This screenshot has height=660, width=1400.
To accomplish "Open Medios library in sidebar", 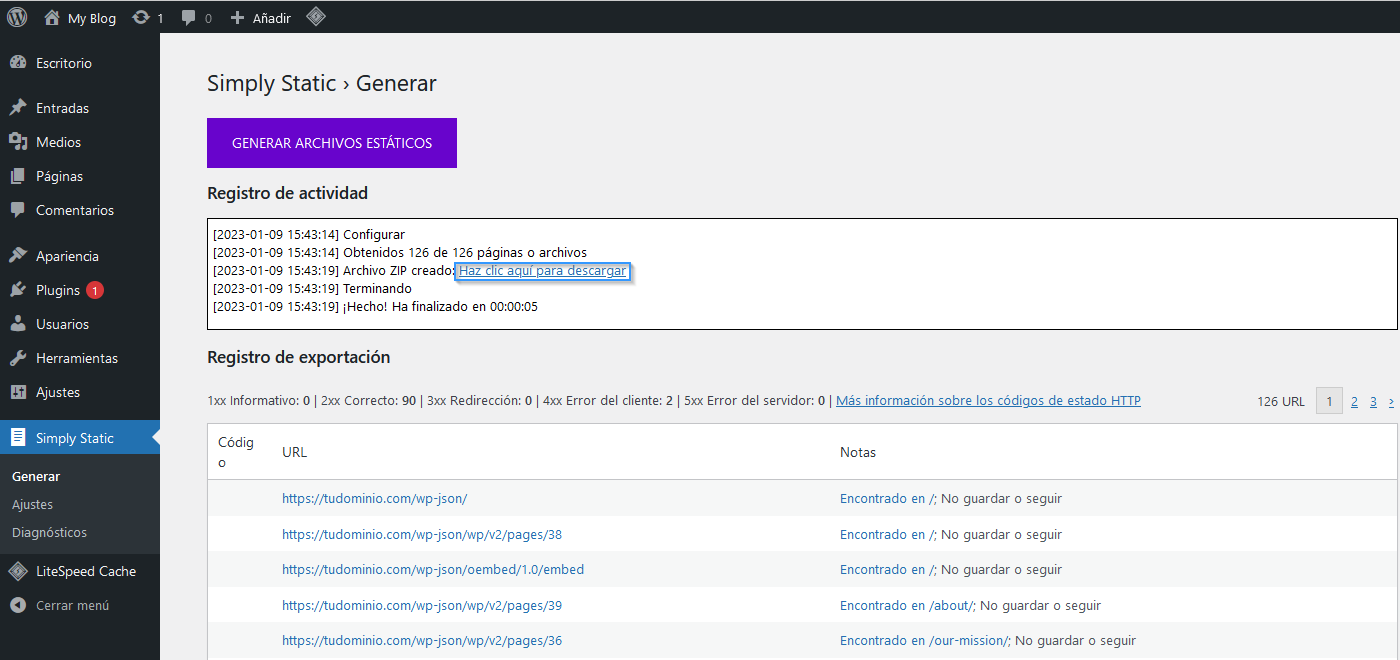I will 58,142.
